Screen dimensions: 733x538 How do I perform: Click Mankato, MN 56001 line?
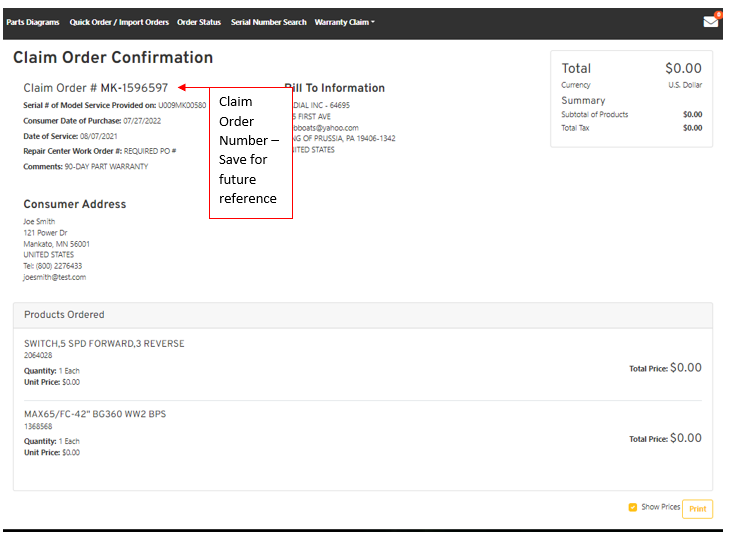[x=57, y=244]
